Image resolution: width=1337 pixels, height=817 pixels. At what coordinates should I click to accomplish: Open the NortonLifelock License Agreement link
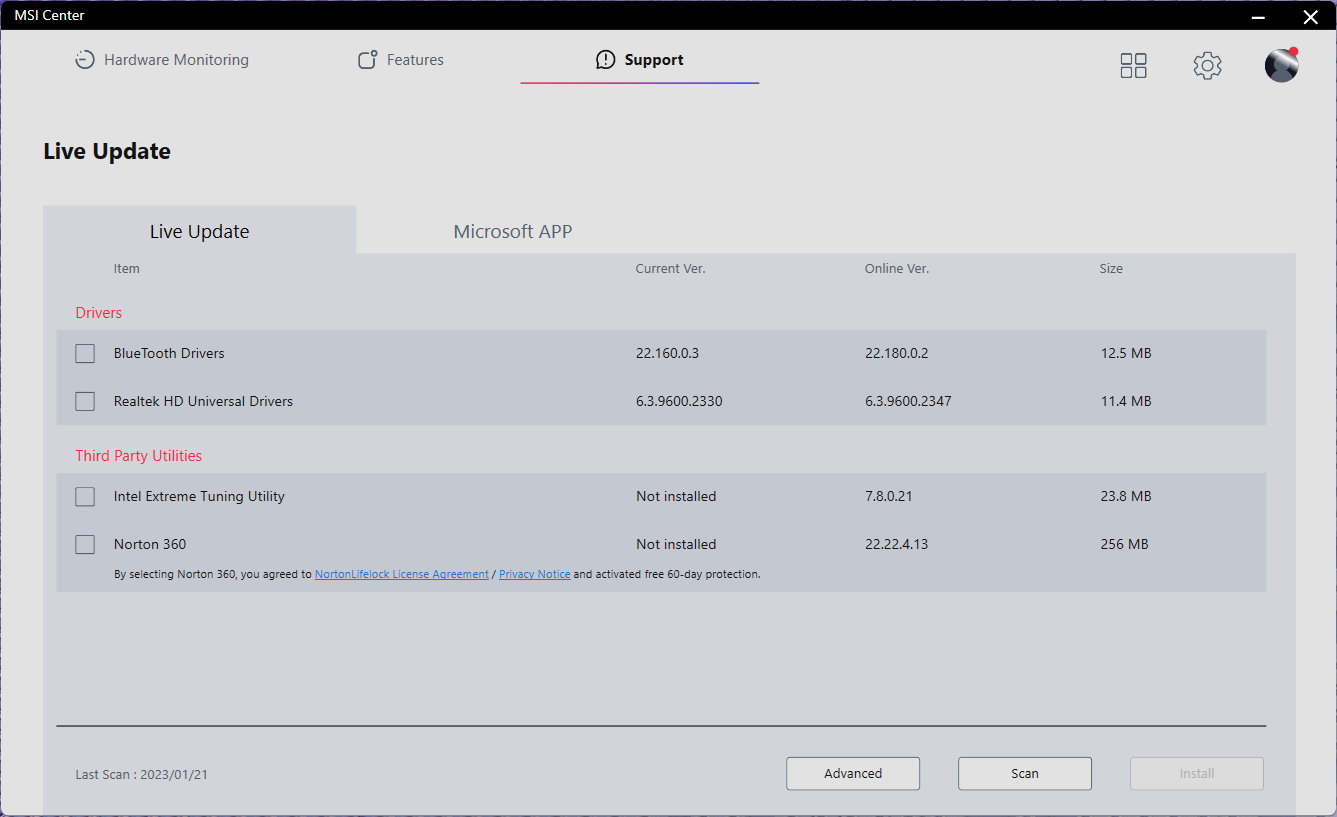point(401,573)
